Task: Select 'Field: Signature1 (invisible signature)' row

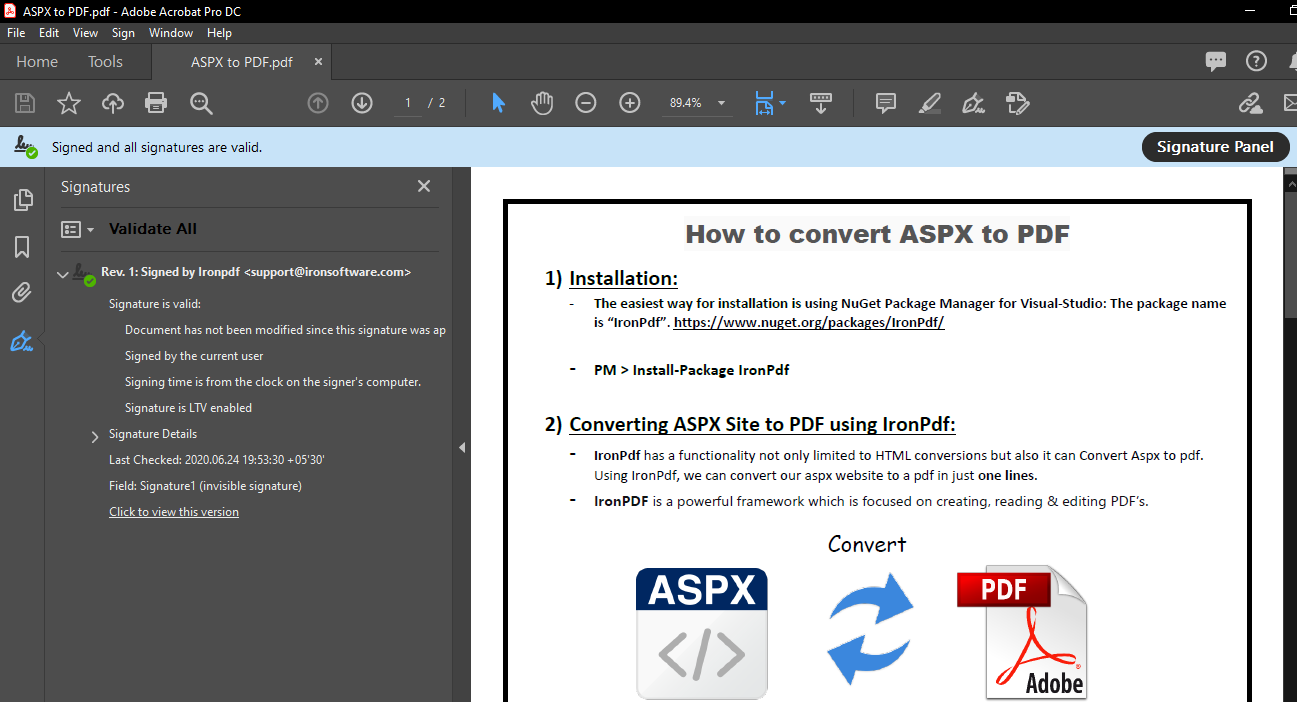Action: pyautogui.click(x=205, y=486)
